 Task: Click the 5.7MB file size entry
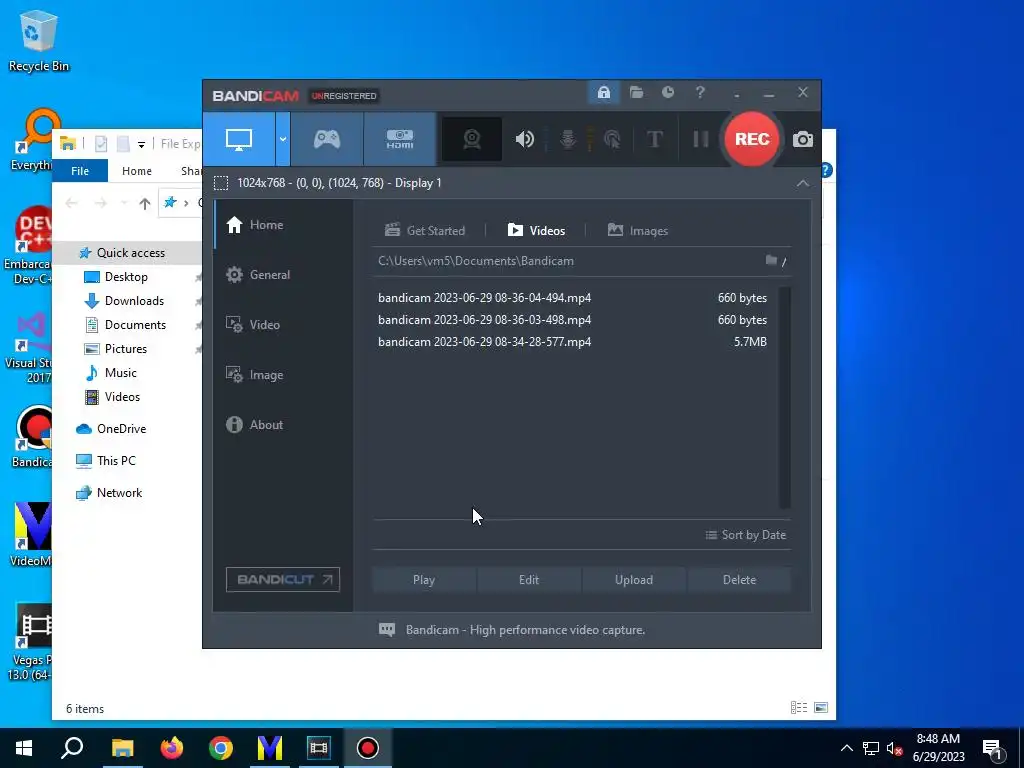click(x=750, y=342)
